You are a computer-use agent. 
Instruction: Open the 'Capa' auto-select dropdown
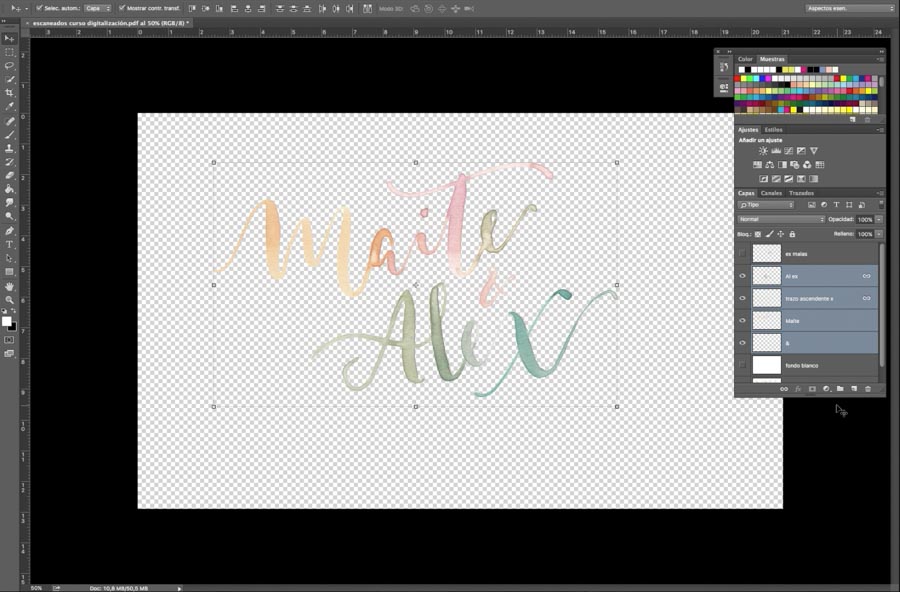(97, 8)
